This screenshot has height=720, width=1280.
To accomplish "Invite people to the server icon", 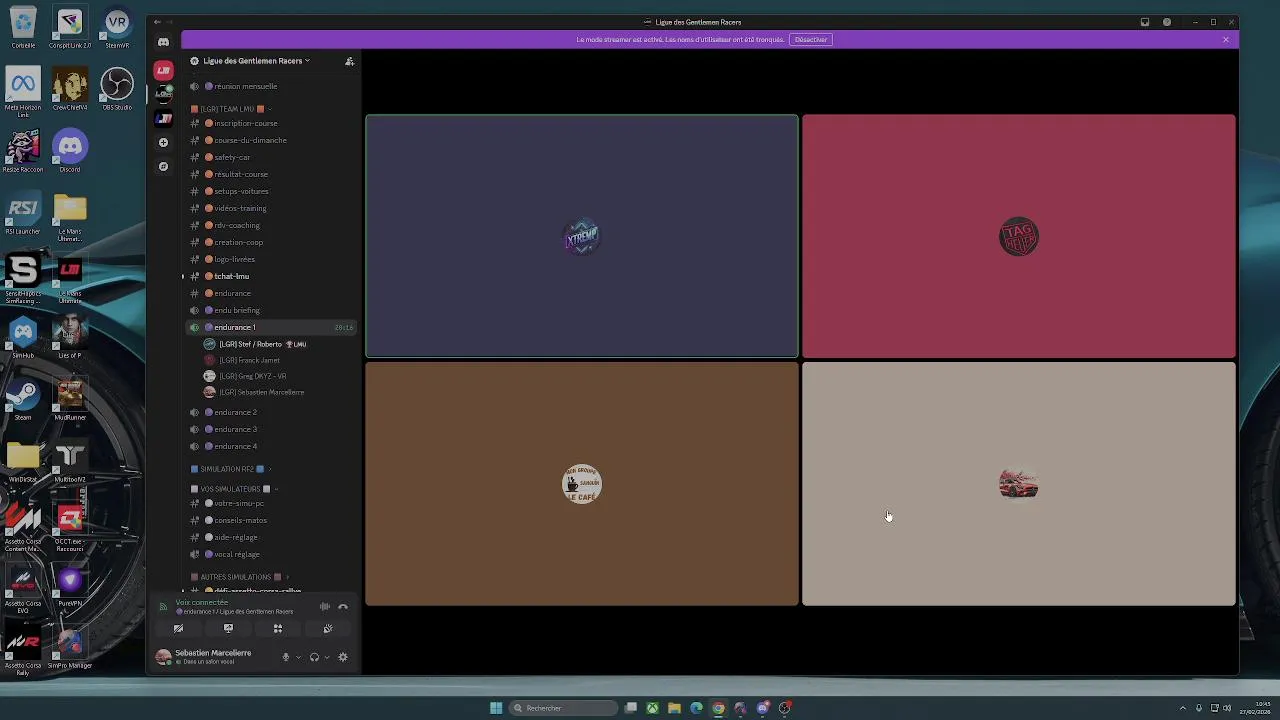I will 349,61.
